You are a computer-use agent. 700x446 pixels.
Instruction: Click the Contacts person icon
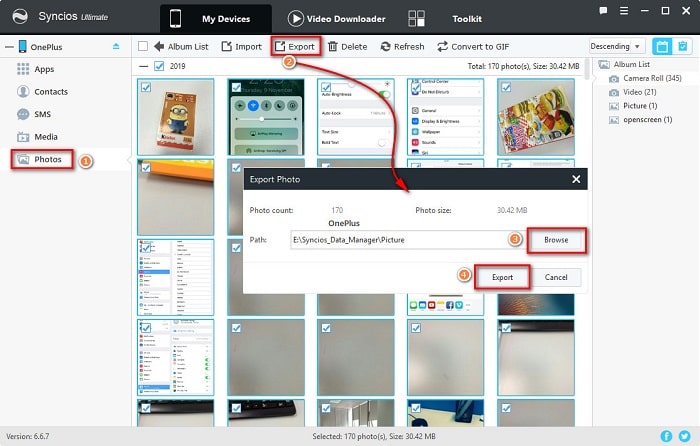point(23,92)
